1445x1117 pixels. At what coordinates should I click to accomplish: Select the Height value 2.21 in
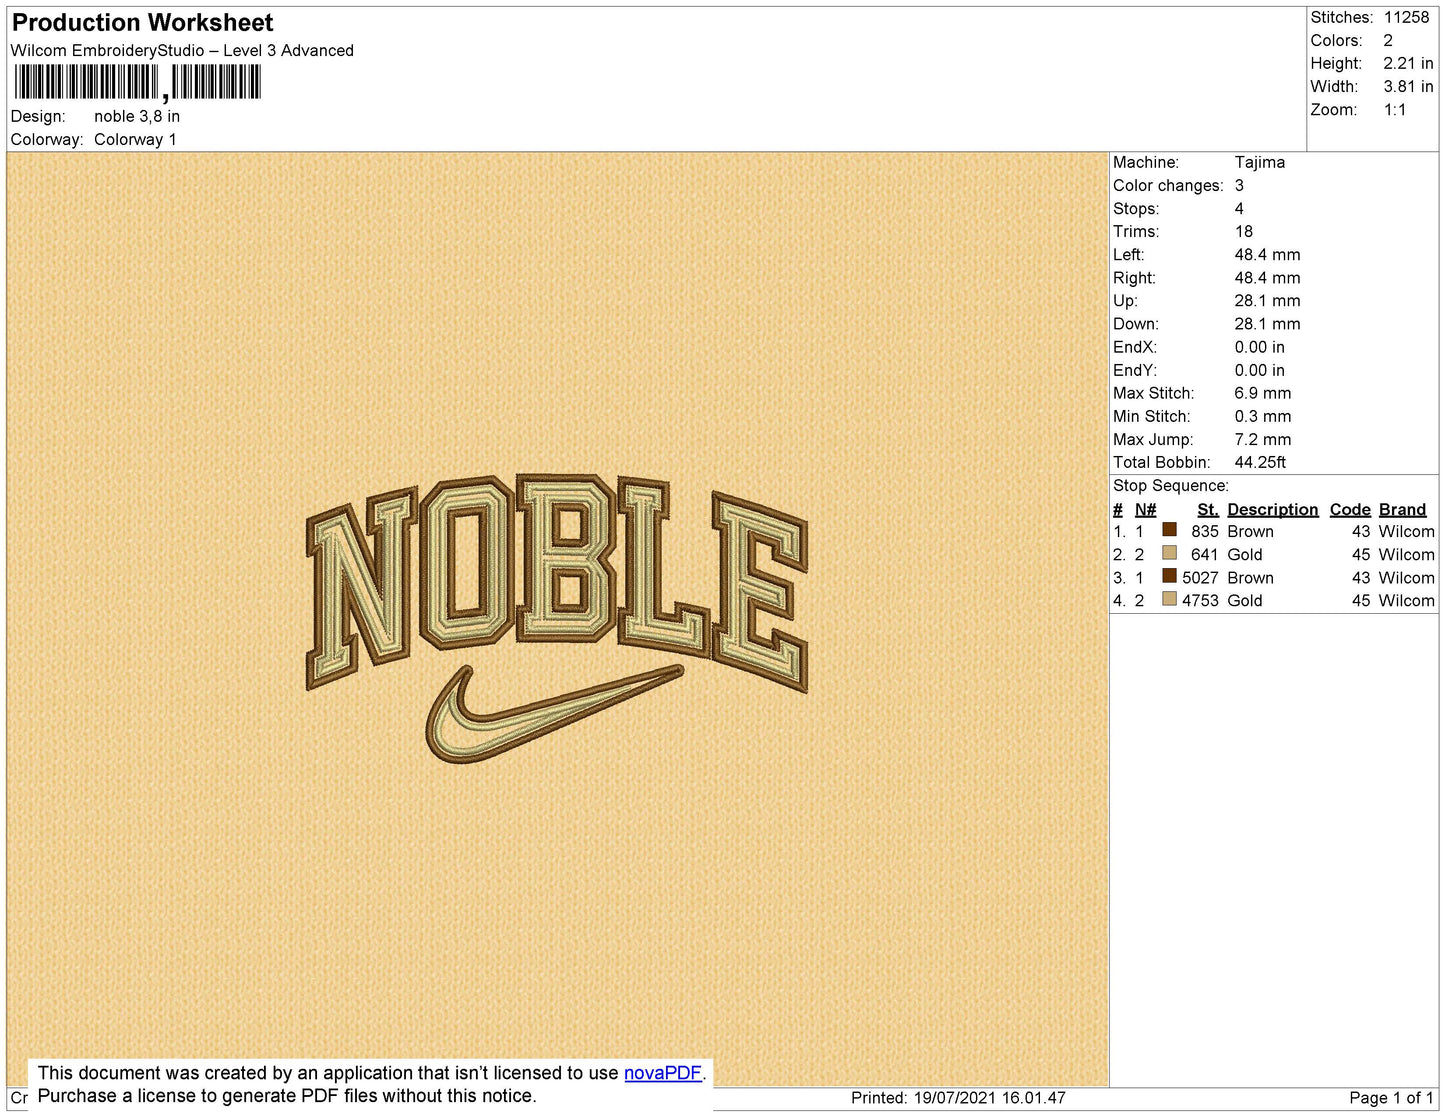[1408, 63]
